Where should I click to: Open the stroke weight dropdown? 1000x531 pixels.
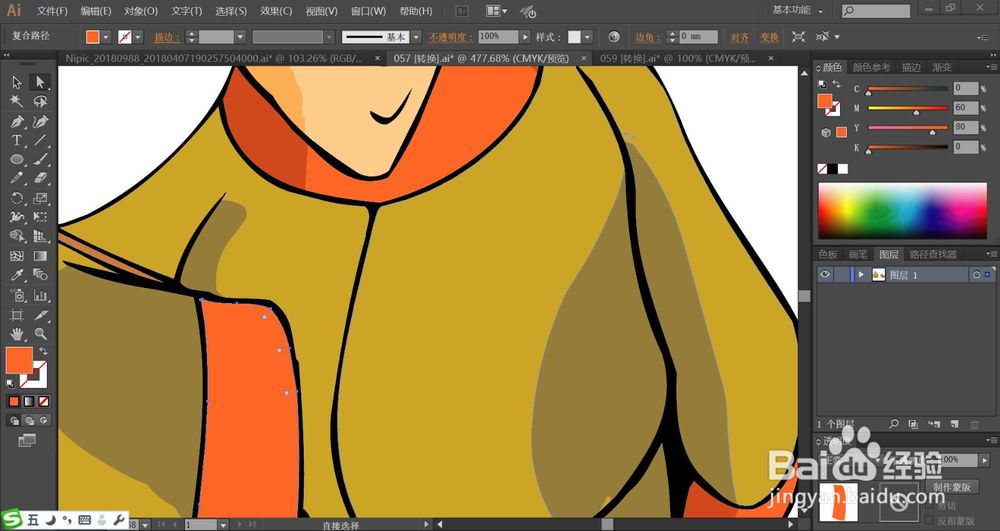click(240, 37)
